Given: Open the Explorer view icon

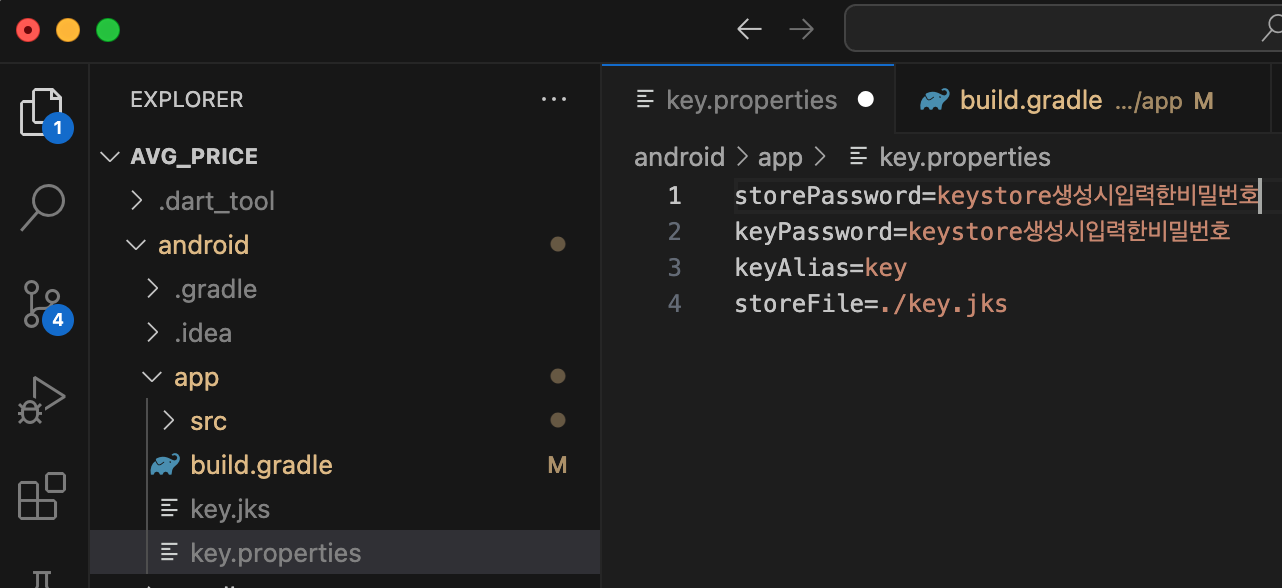Looking at the screenshot, I should (42, 112).
